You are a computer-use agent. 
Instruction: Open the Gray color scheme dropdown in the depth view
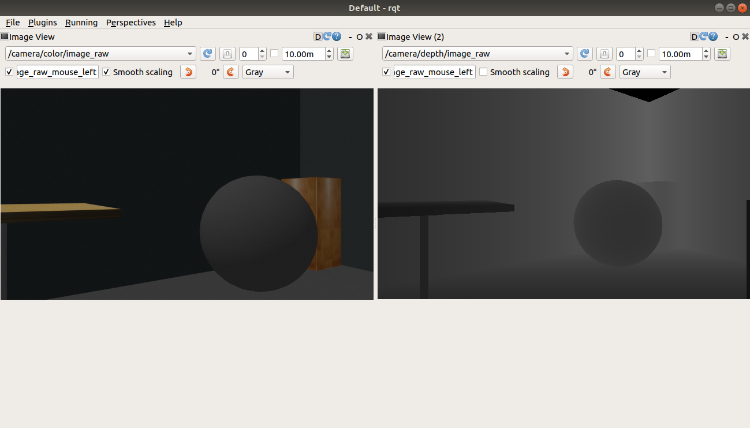(644, 72)
